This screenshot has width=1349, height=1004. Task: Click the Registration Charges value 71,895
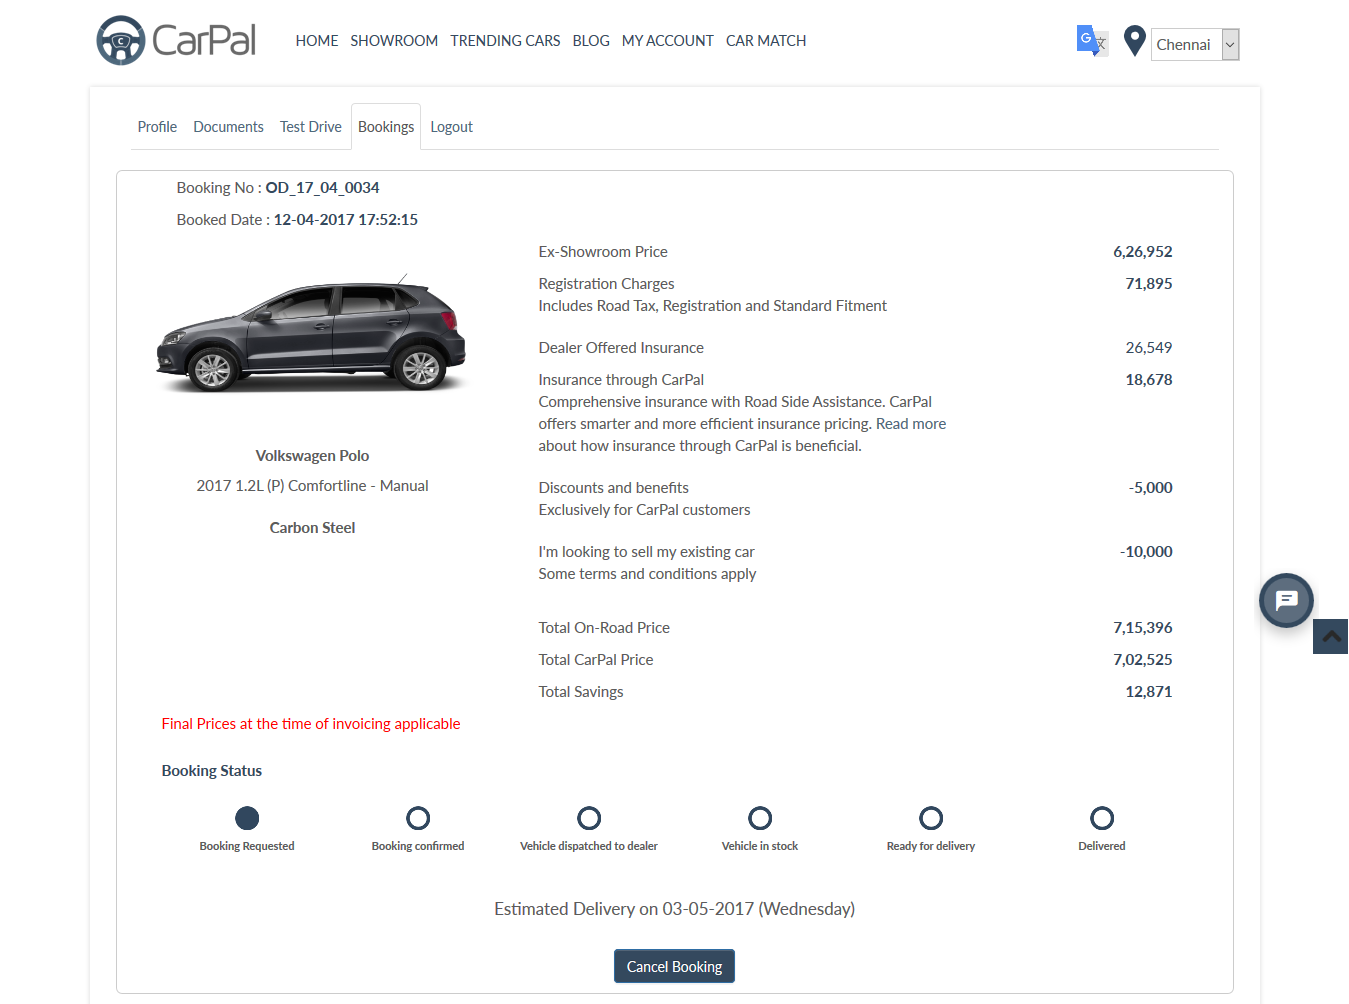point(1149,284)
